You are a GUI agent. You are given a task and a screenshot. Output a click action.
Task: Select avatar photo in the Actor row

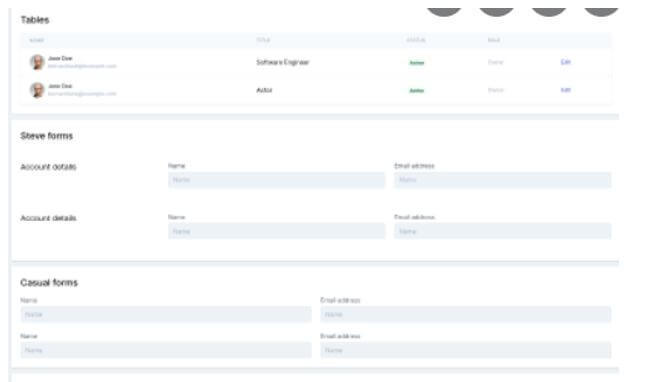37,90
